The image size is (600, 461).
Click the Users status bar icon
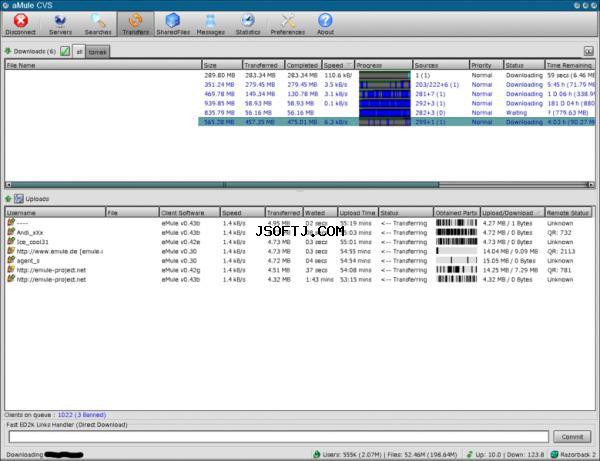(x=316, y=454)
